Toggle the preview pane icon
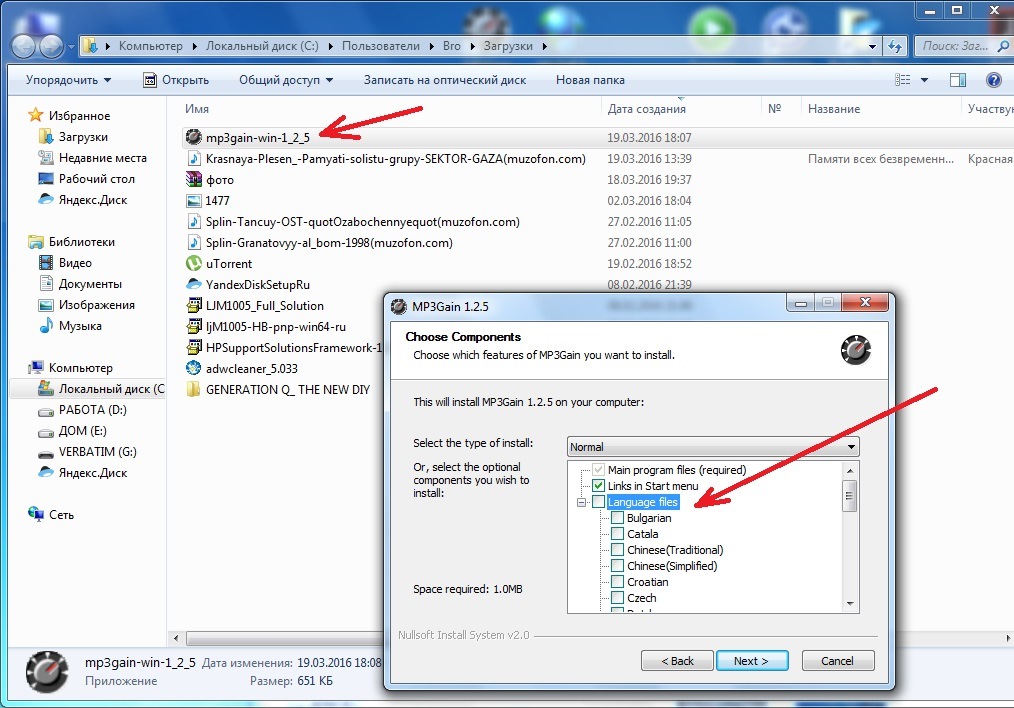Image resolution: width=1014 pixels, height=708 pixels. (958, 80)
